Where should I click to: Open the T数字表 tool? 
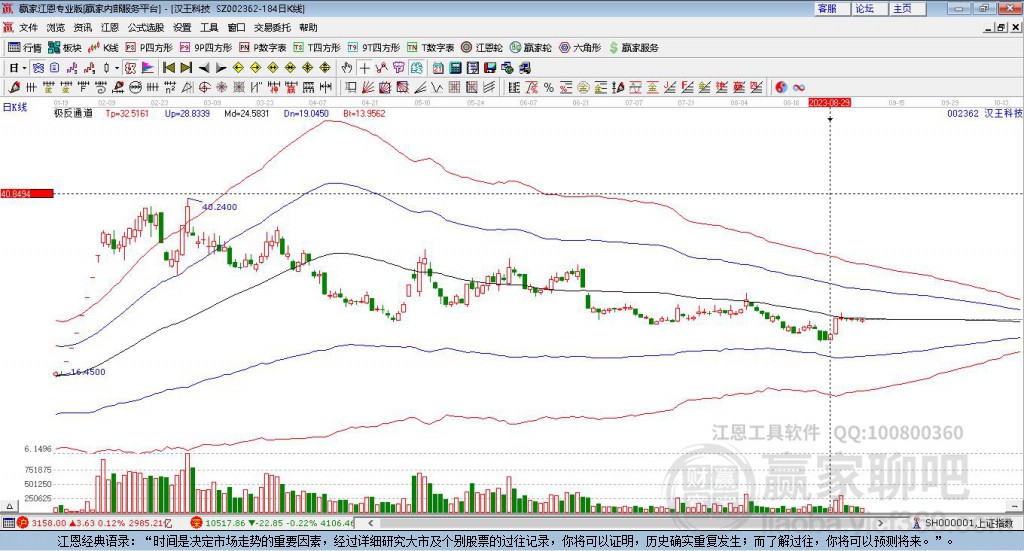point(430,48)
